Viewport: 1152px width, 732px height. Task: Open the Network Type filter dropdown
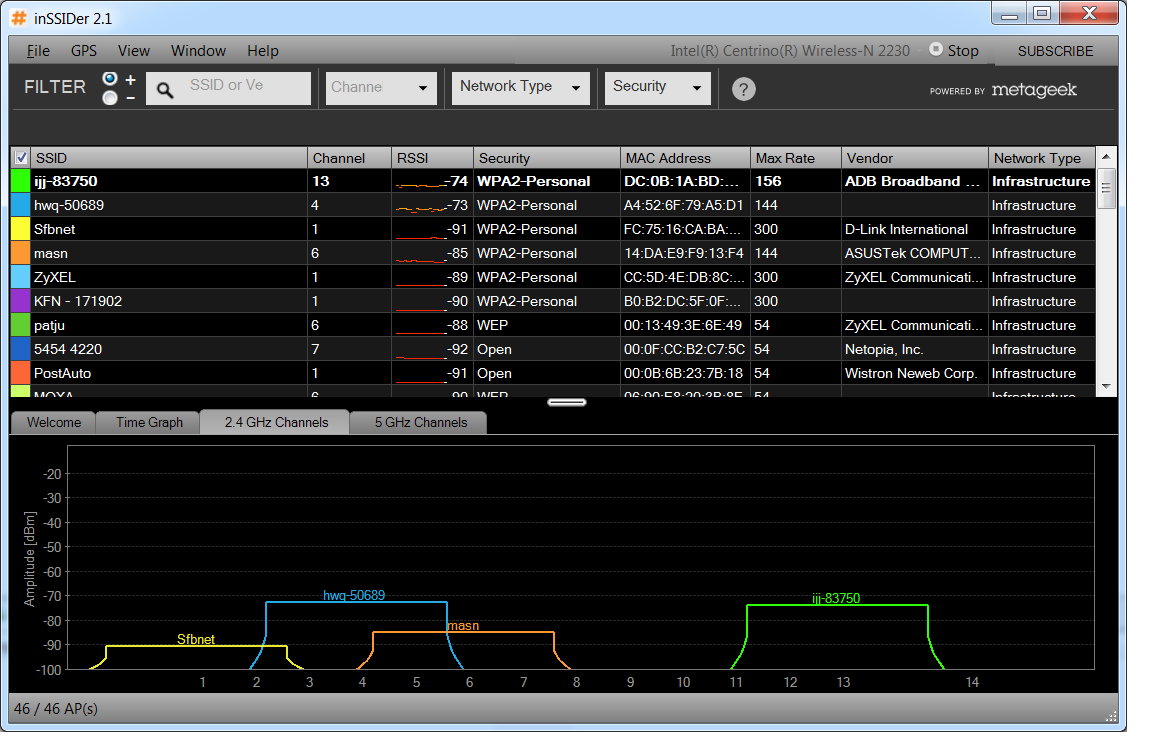pos(520,87)
